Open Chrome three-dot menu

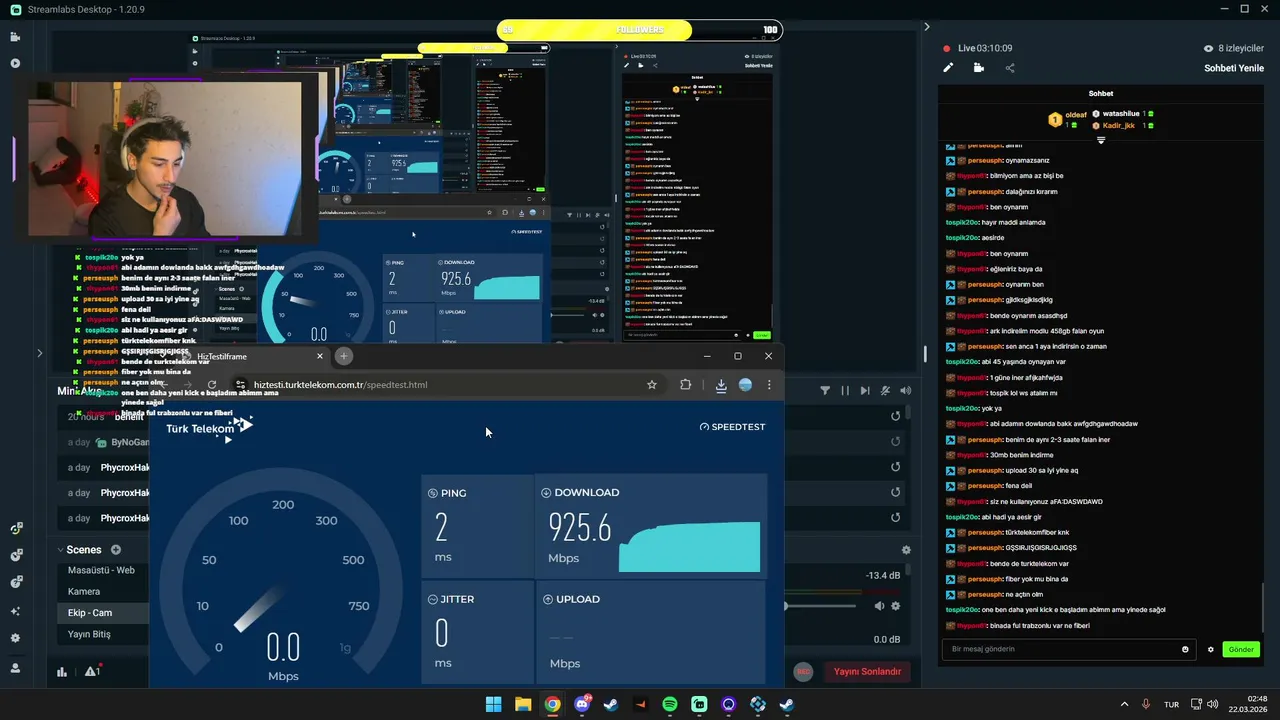[x=769, y=384]
